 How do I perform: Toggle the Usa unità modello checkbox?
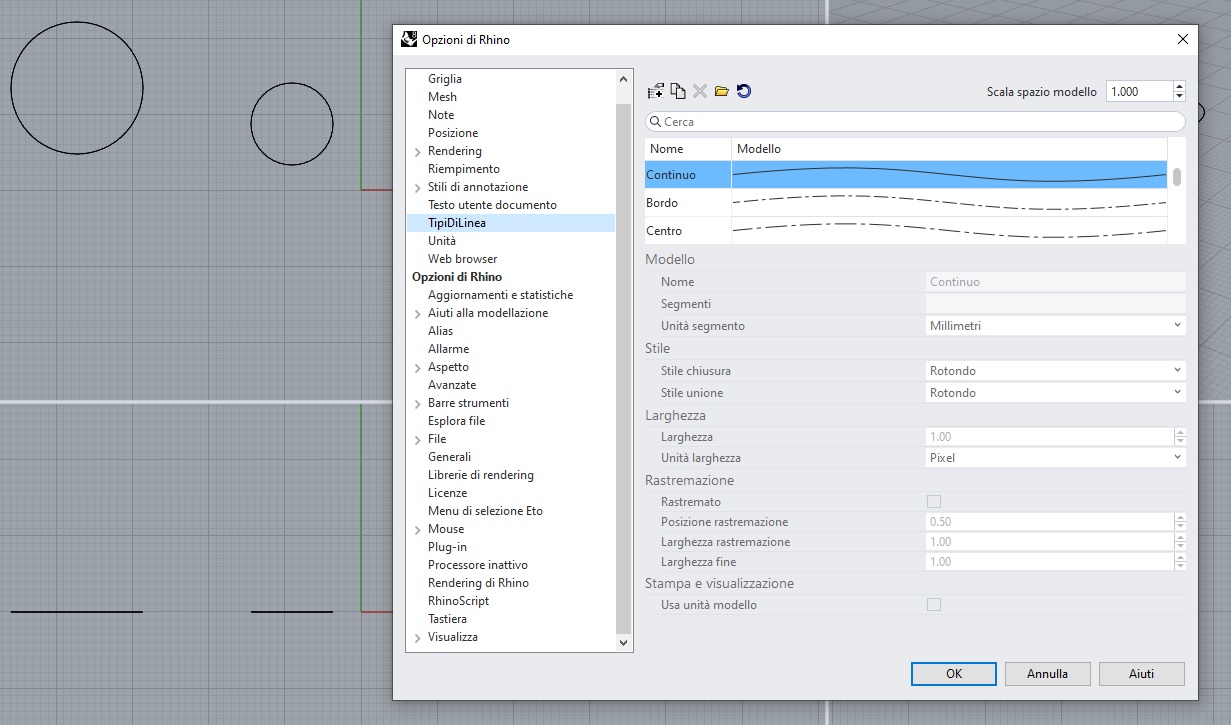click(934, 605)
